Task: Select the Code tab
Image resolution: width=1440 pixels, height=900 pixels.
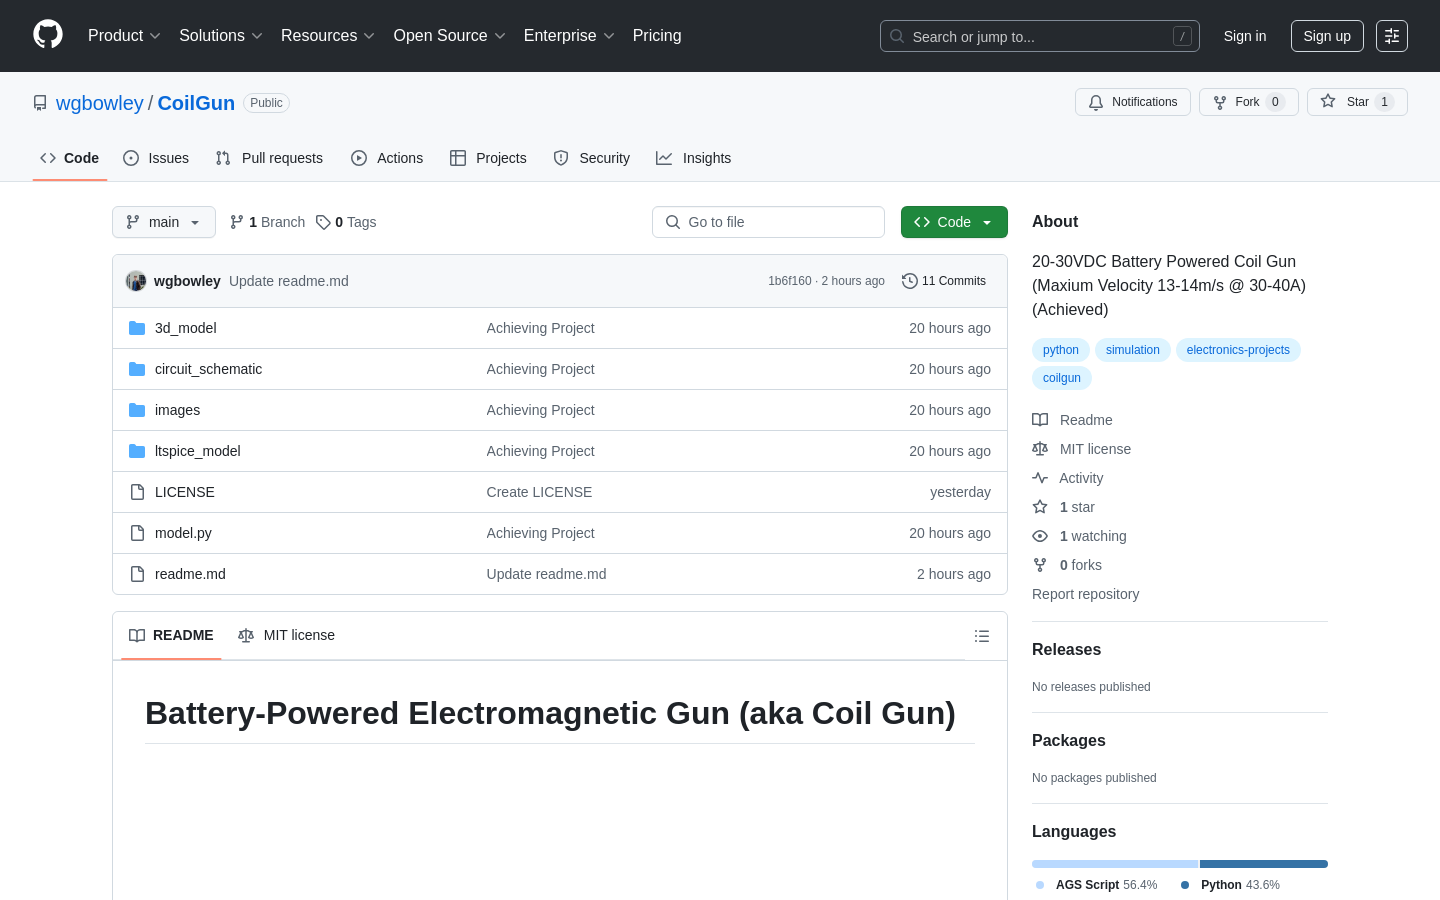Action: (x=70, y=158)
